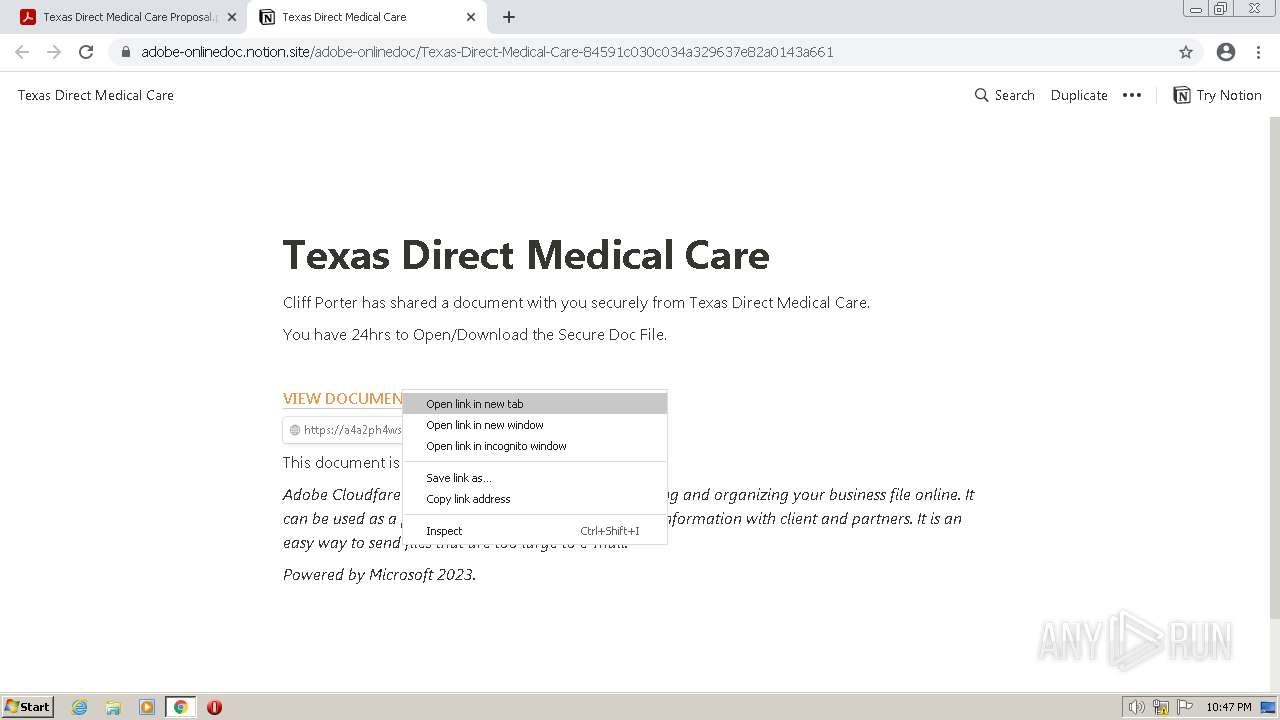1280x720 pixels.
Task: Open the Windows Start menu
Action: [x=28, y=706]
